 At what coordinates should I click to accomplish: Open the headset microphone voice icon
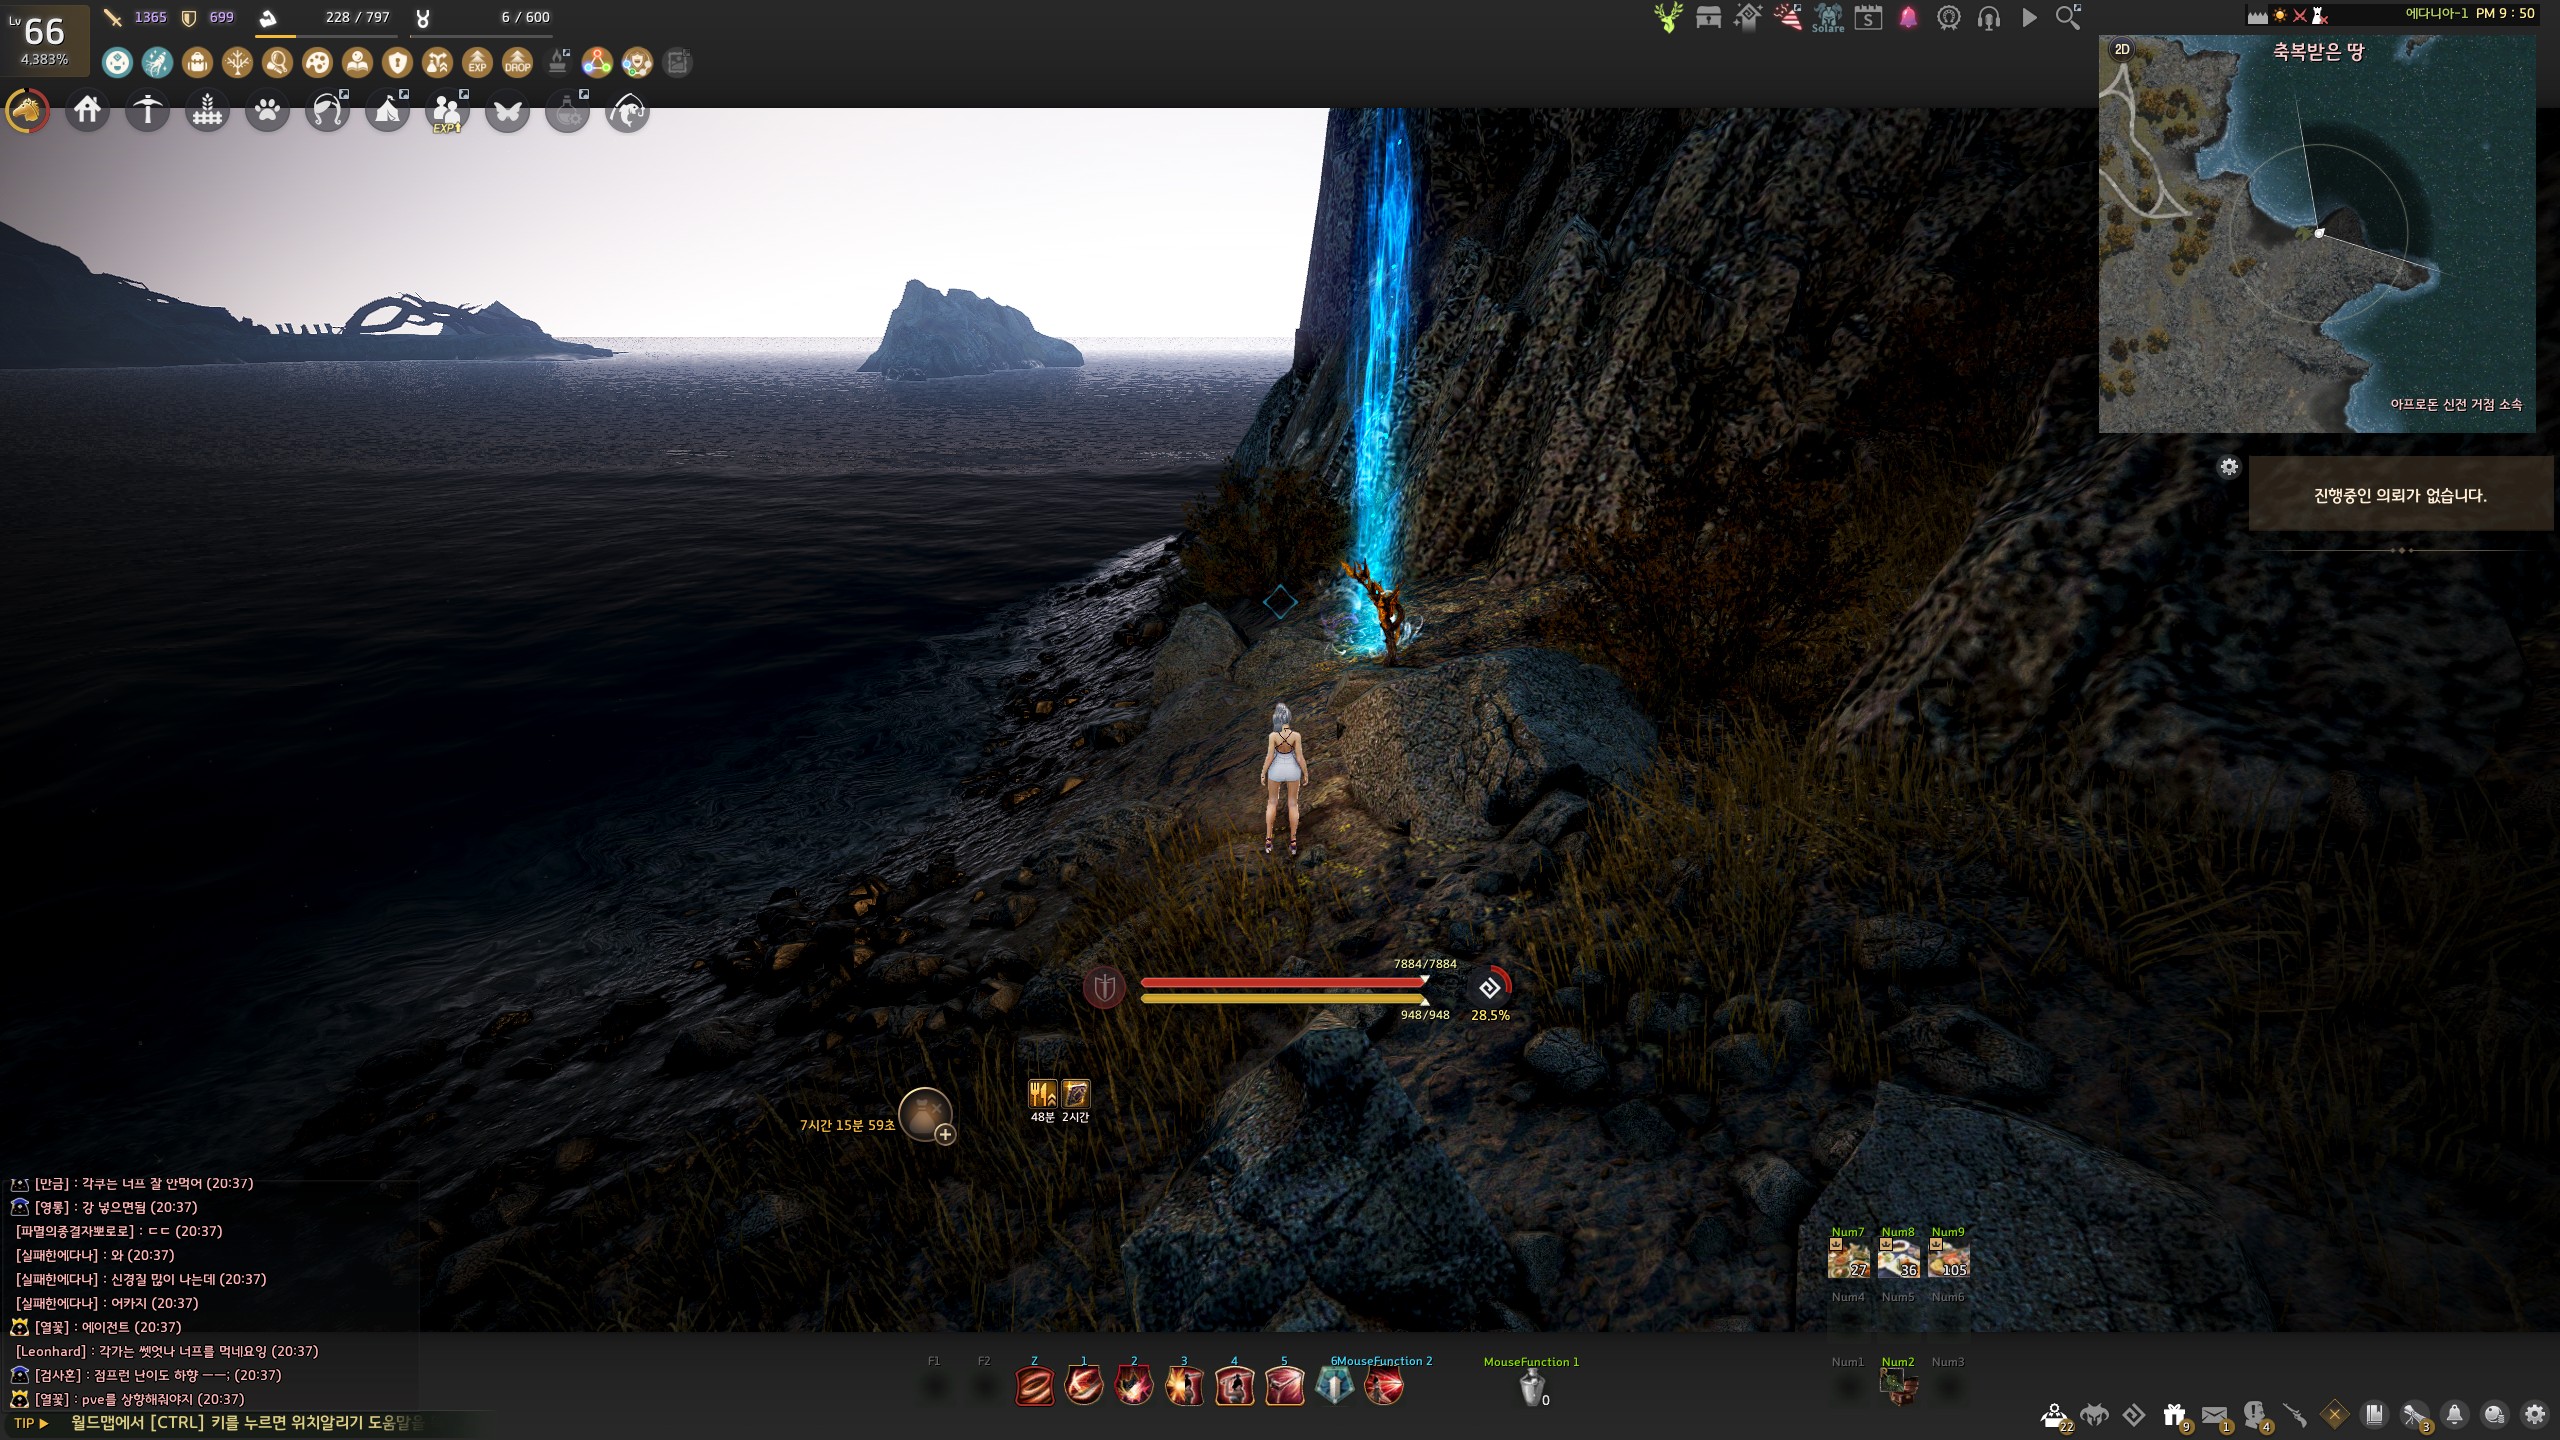(1989, 18)
